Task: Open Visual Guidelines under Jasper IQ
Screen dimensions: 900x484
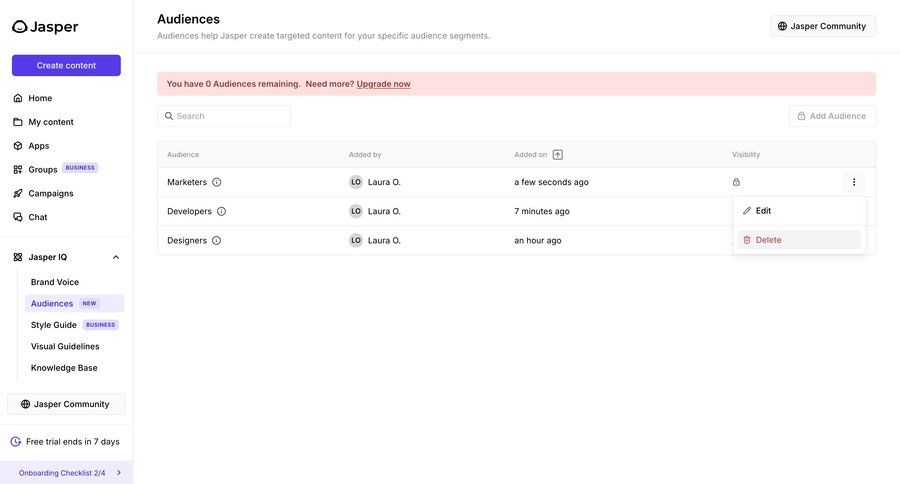Action: 65,346
